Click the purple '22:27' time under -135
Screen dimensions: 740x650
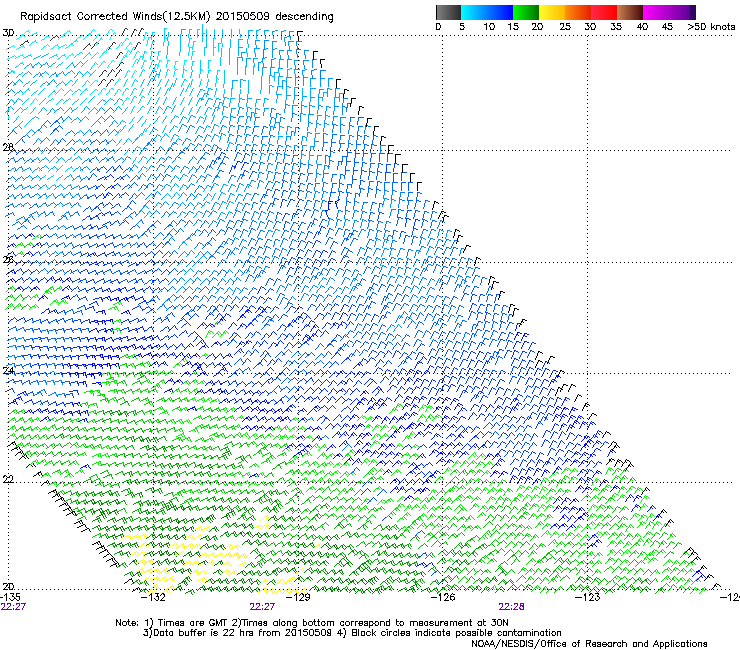[x=13, y=607]
